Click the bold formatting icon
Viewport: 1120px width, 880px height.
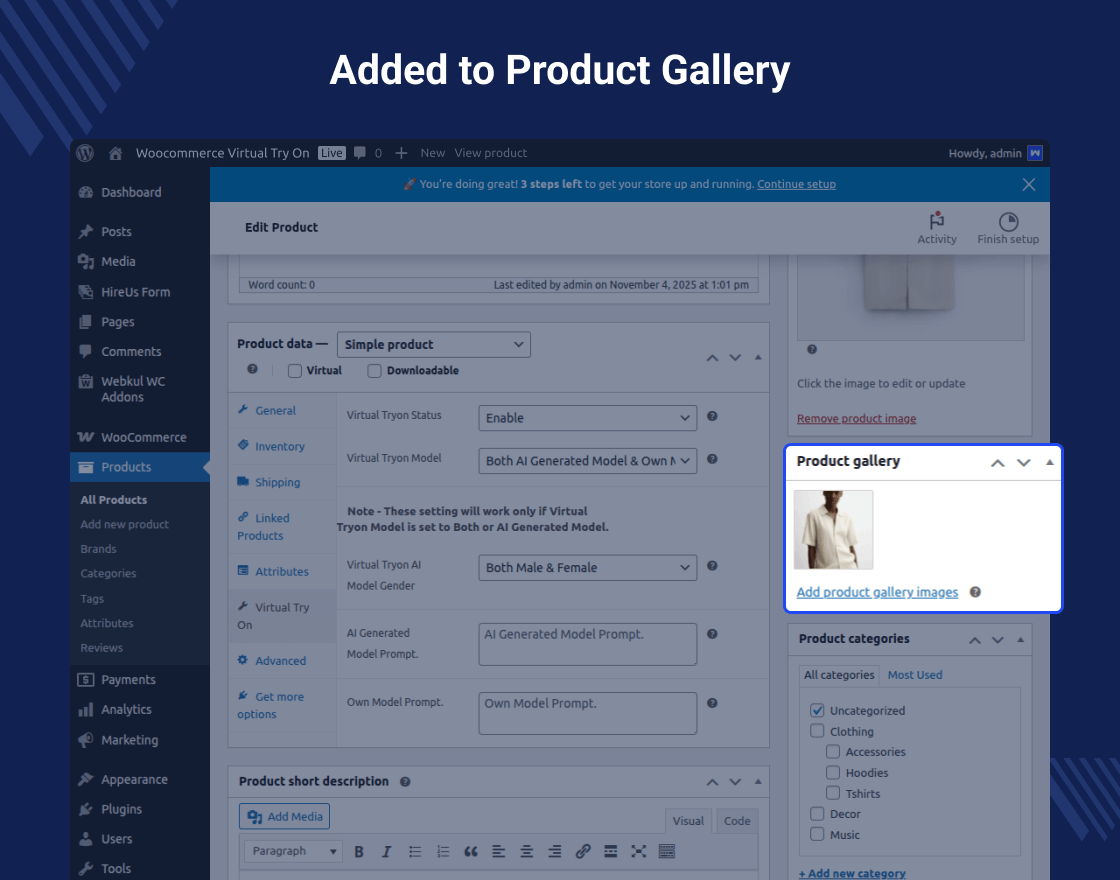pyautogui.click(x=359, y=851)
